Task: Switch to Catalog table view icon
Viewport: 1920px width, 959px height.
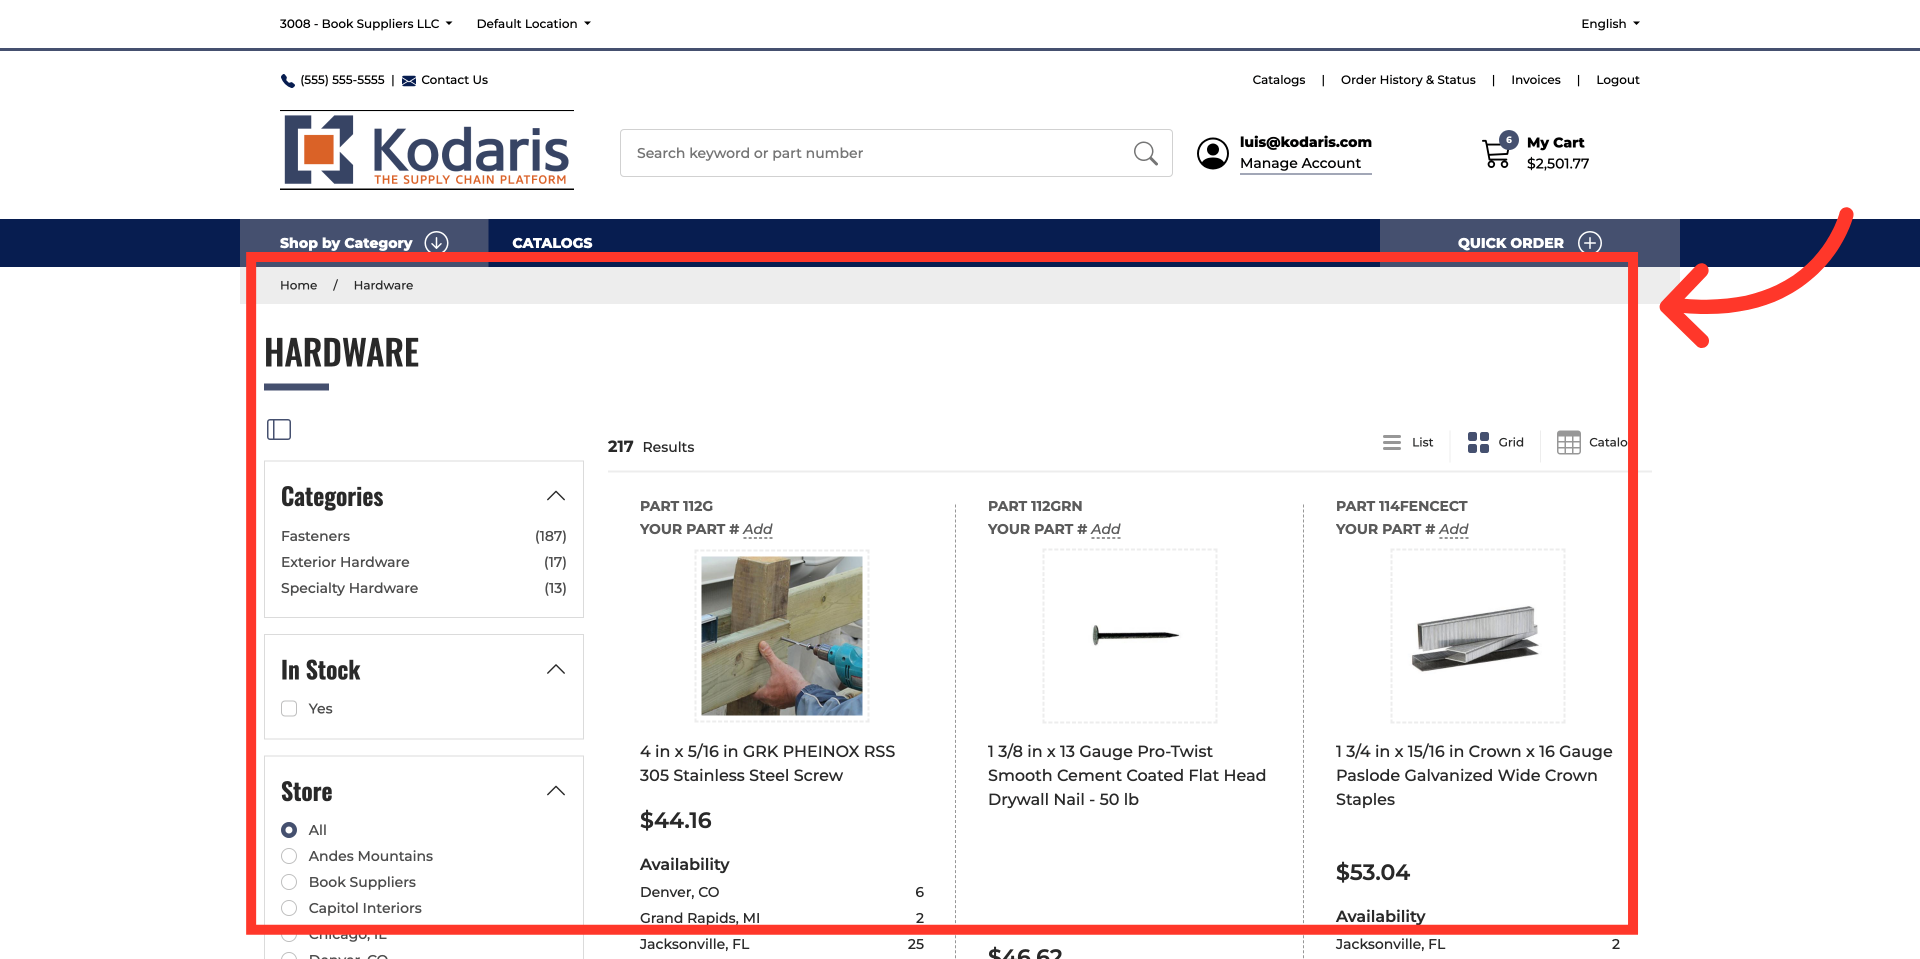Action: 1569,442
